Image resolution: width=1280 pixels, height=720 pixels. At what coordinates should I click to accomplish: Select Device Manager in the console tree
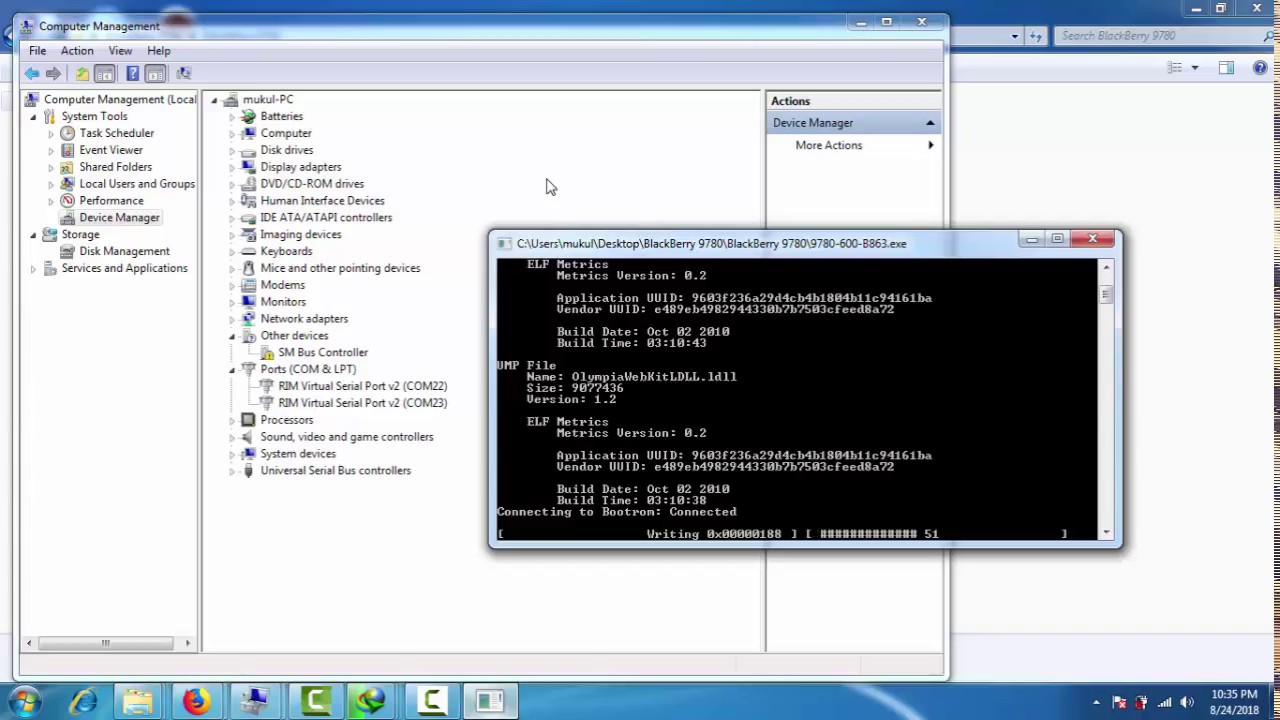119,217
